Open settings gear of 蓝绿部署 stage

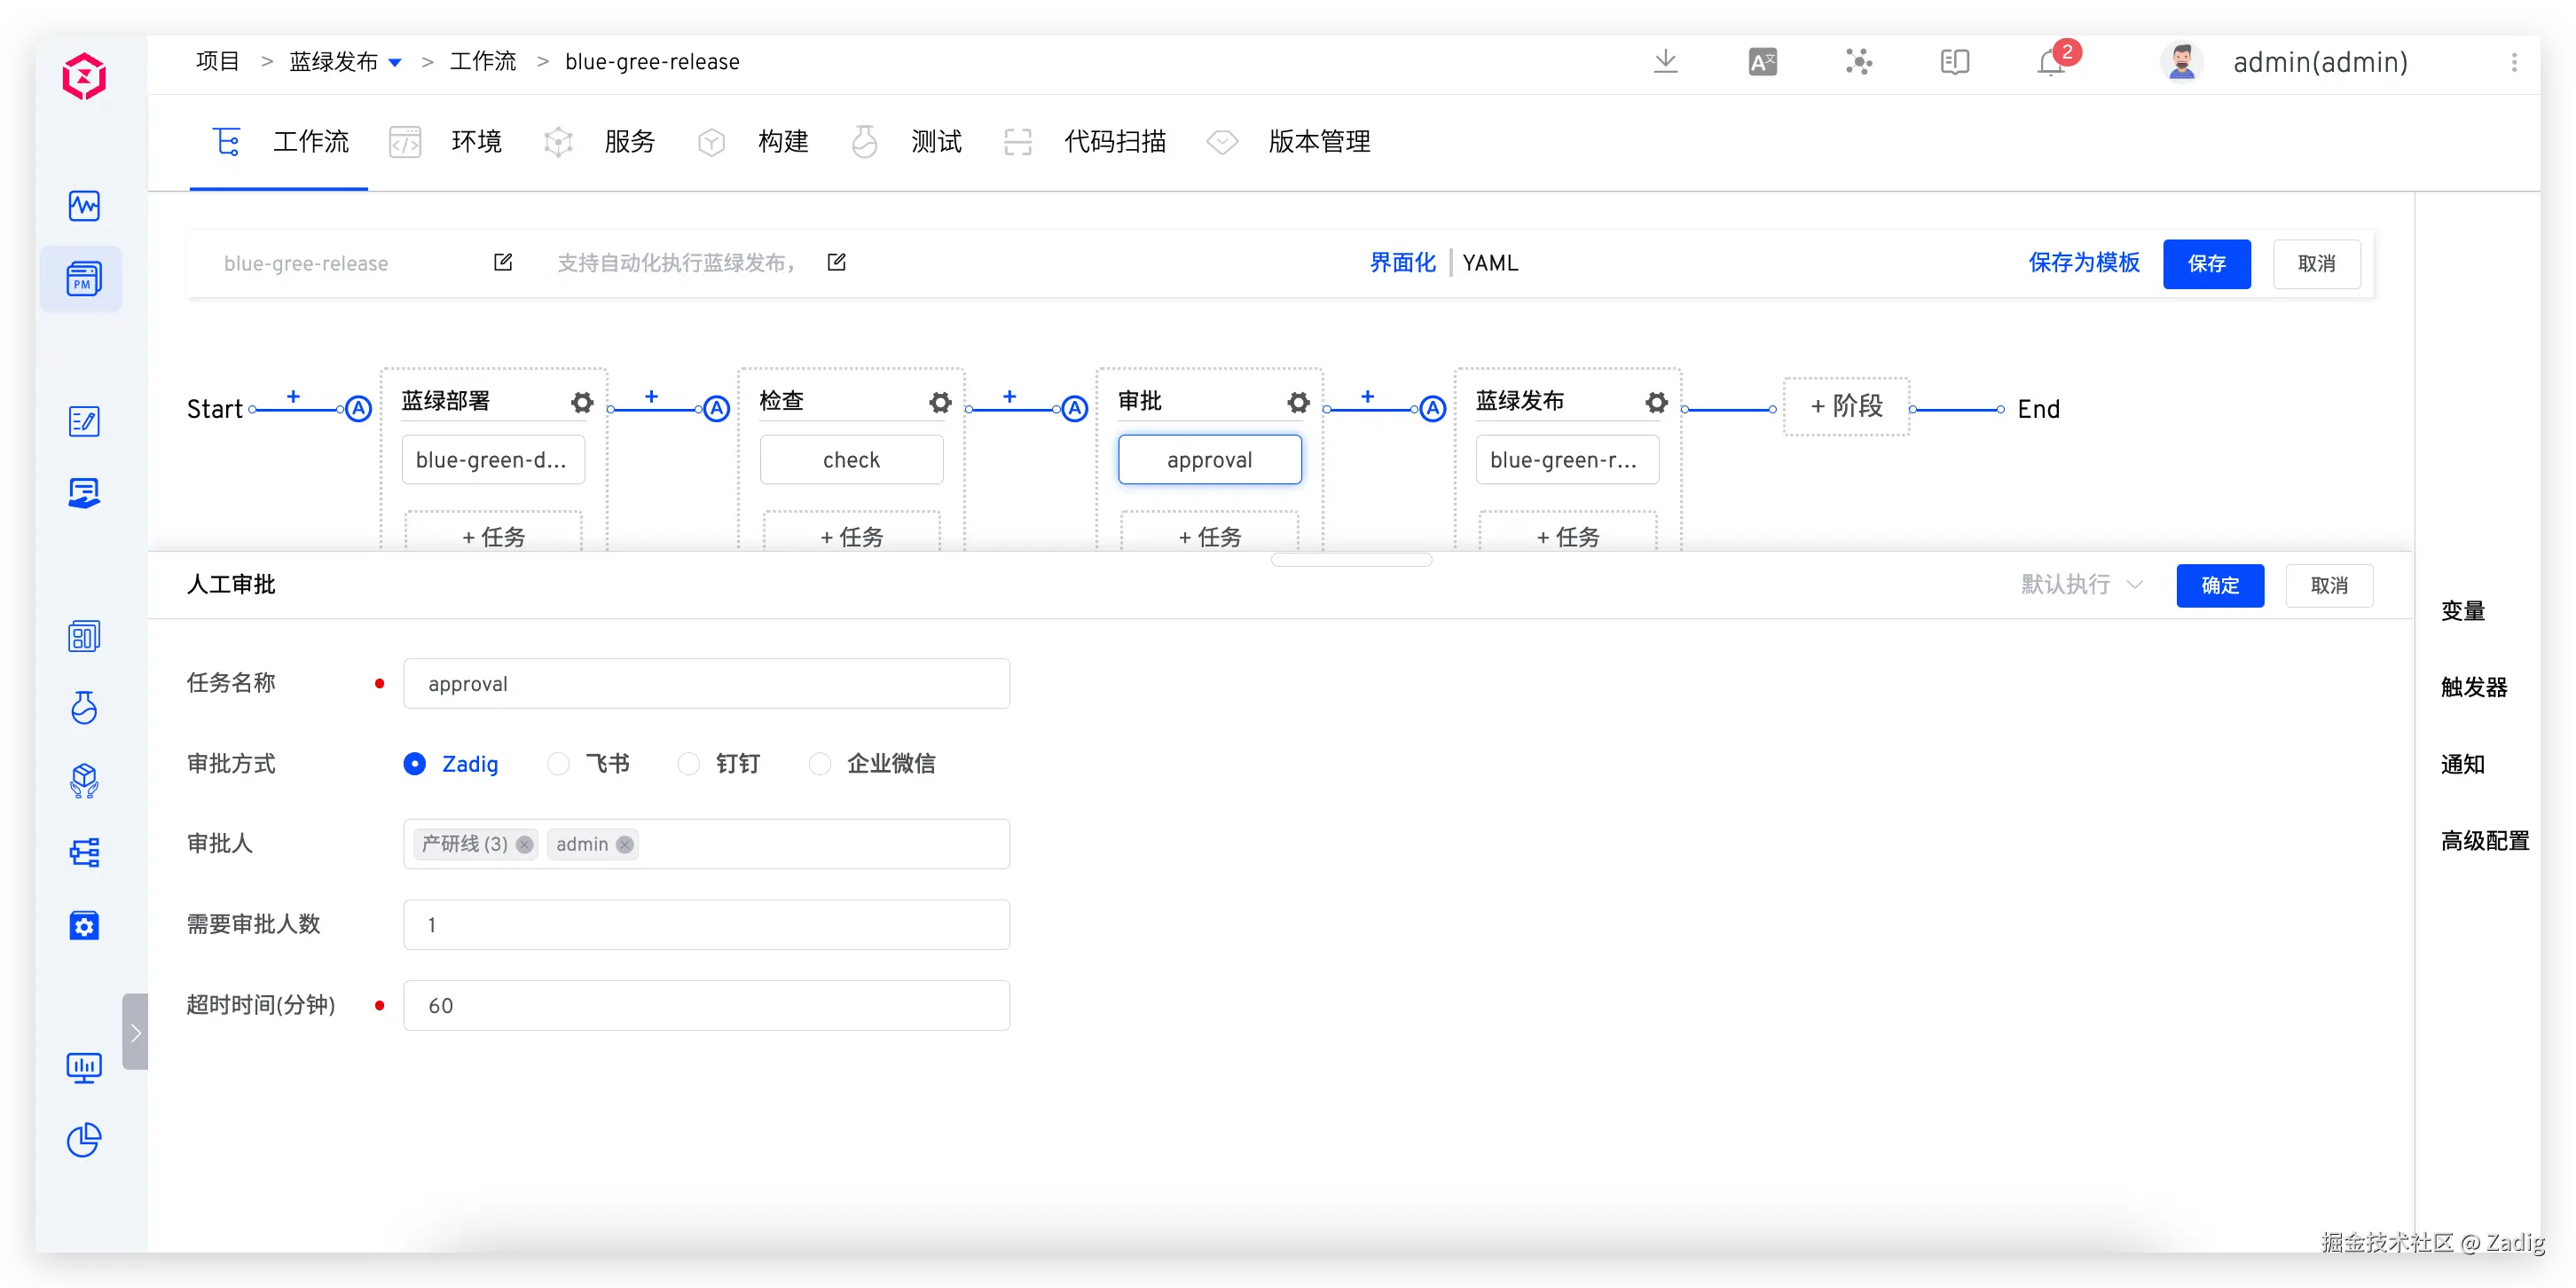582,402
